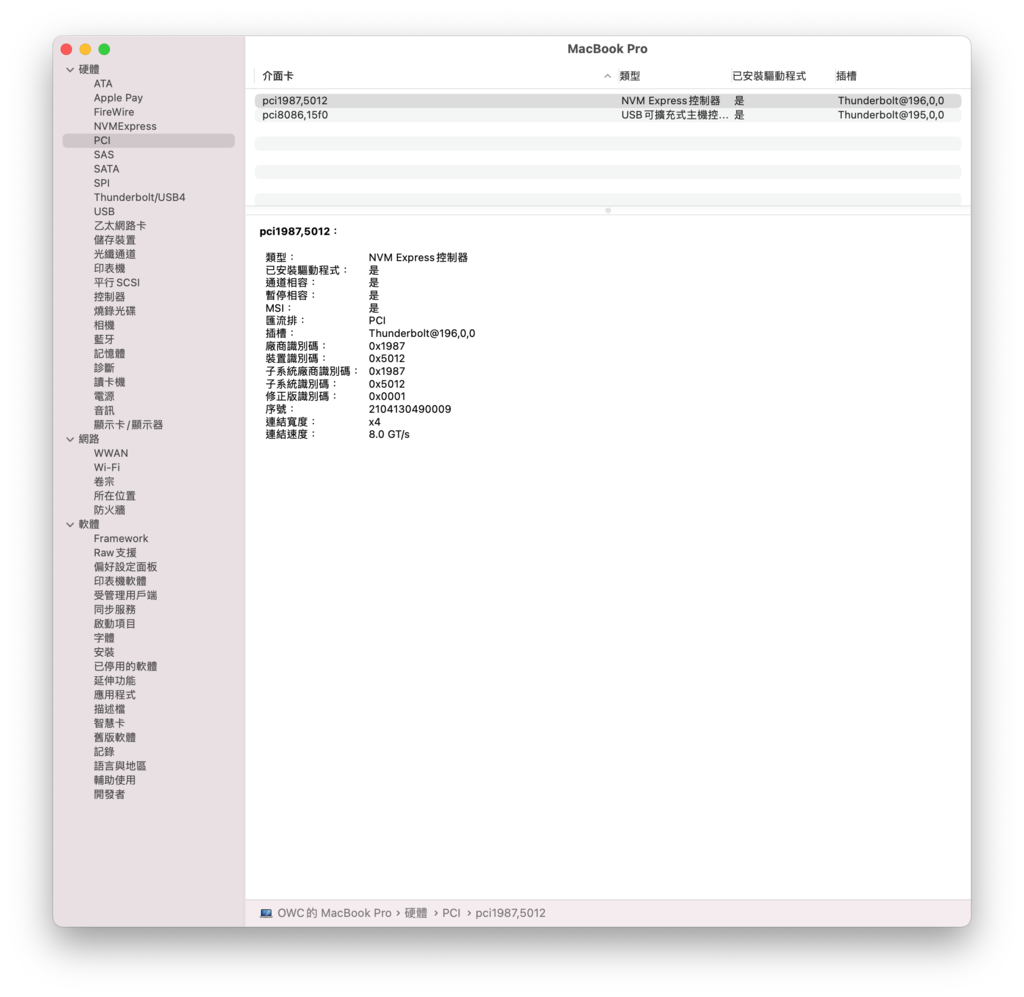This screenshot has width=1024, height=997.
Task: Open 字體 fonts entry
Action: 104,638
